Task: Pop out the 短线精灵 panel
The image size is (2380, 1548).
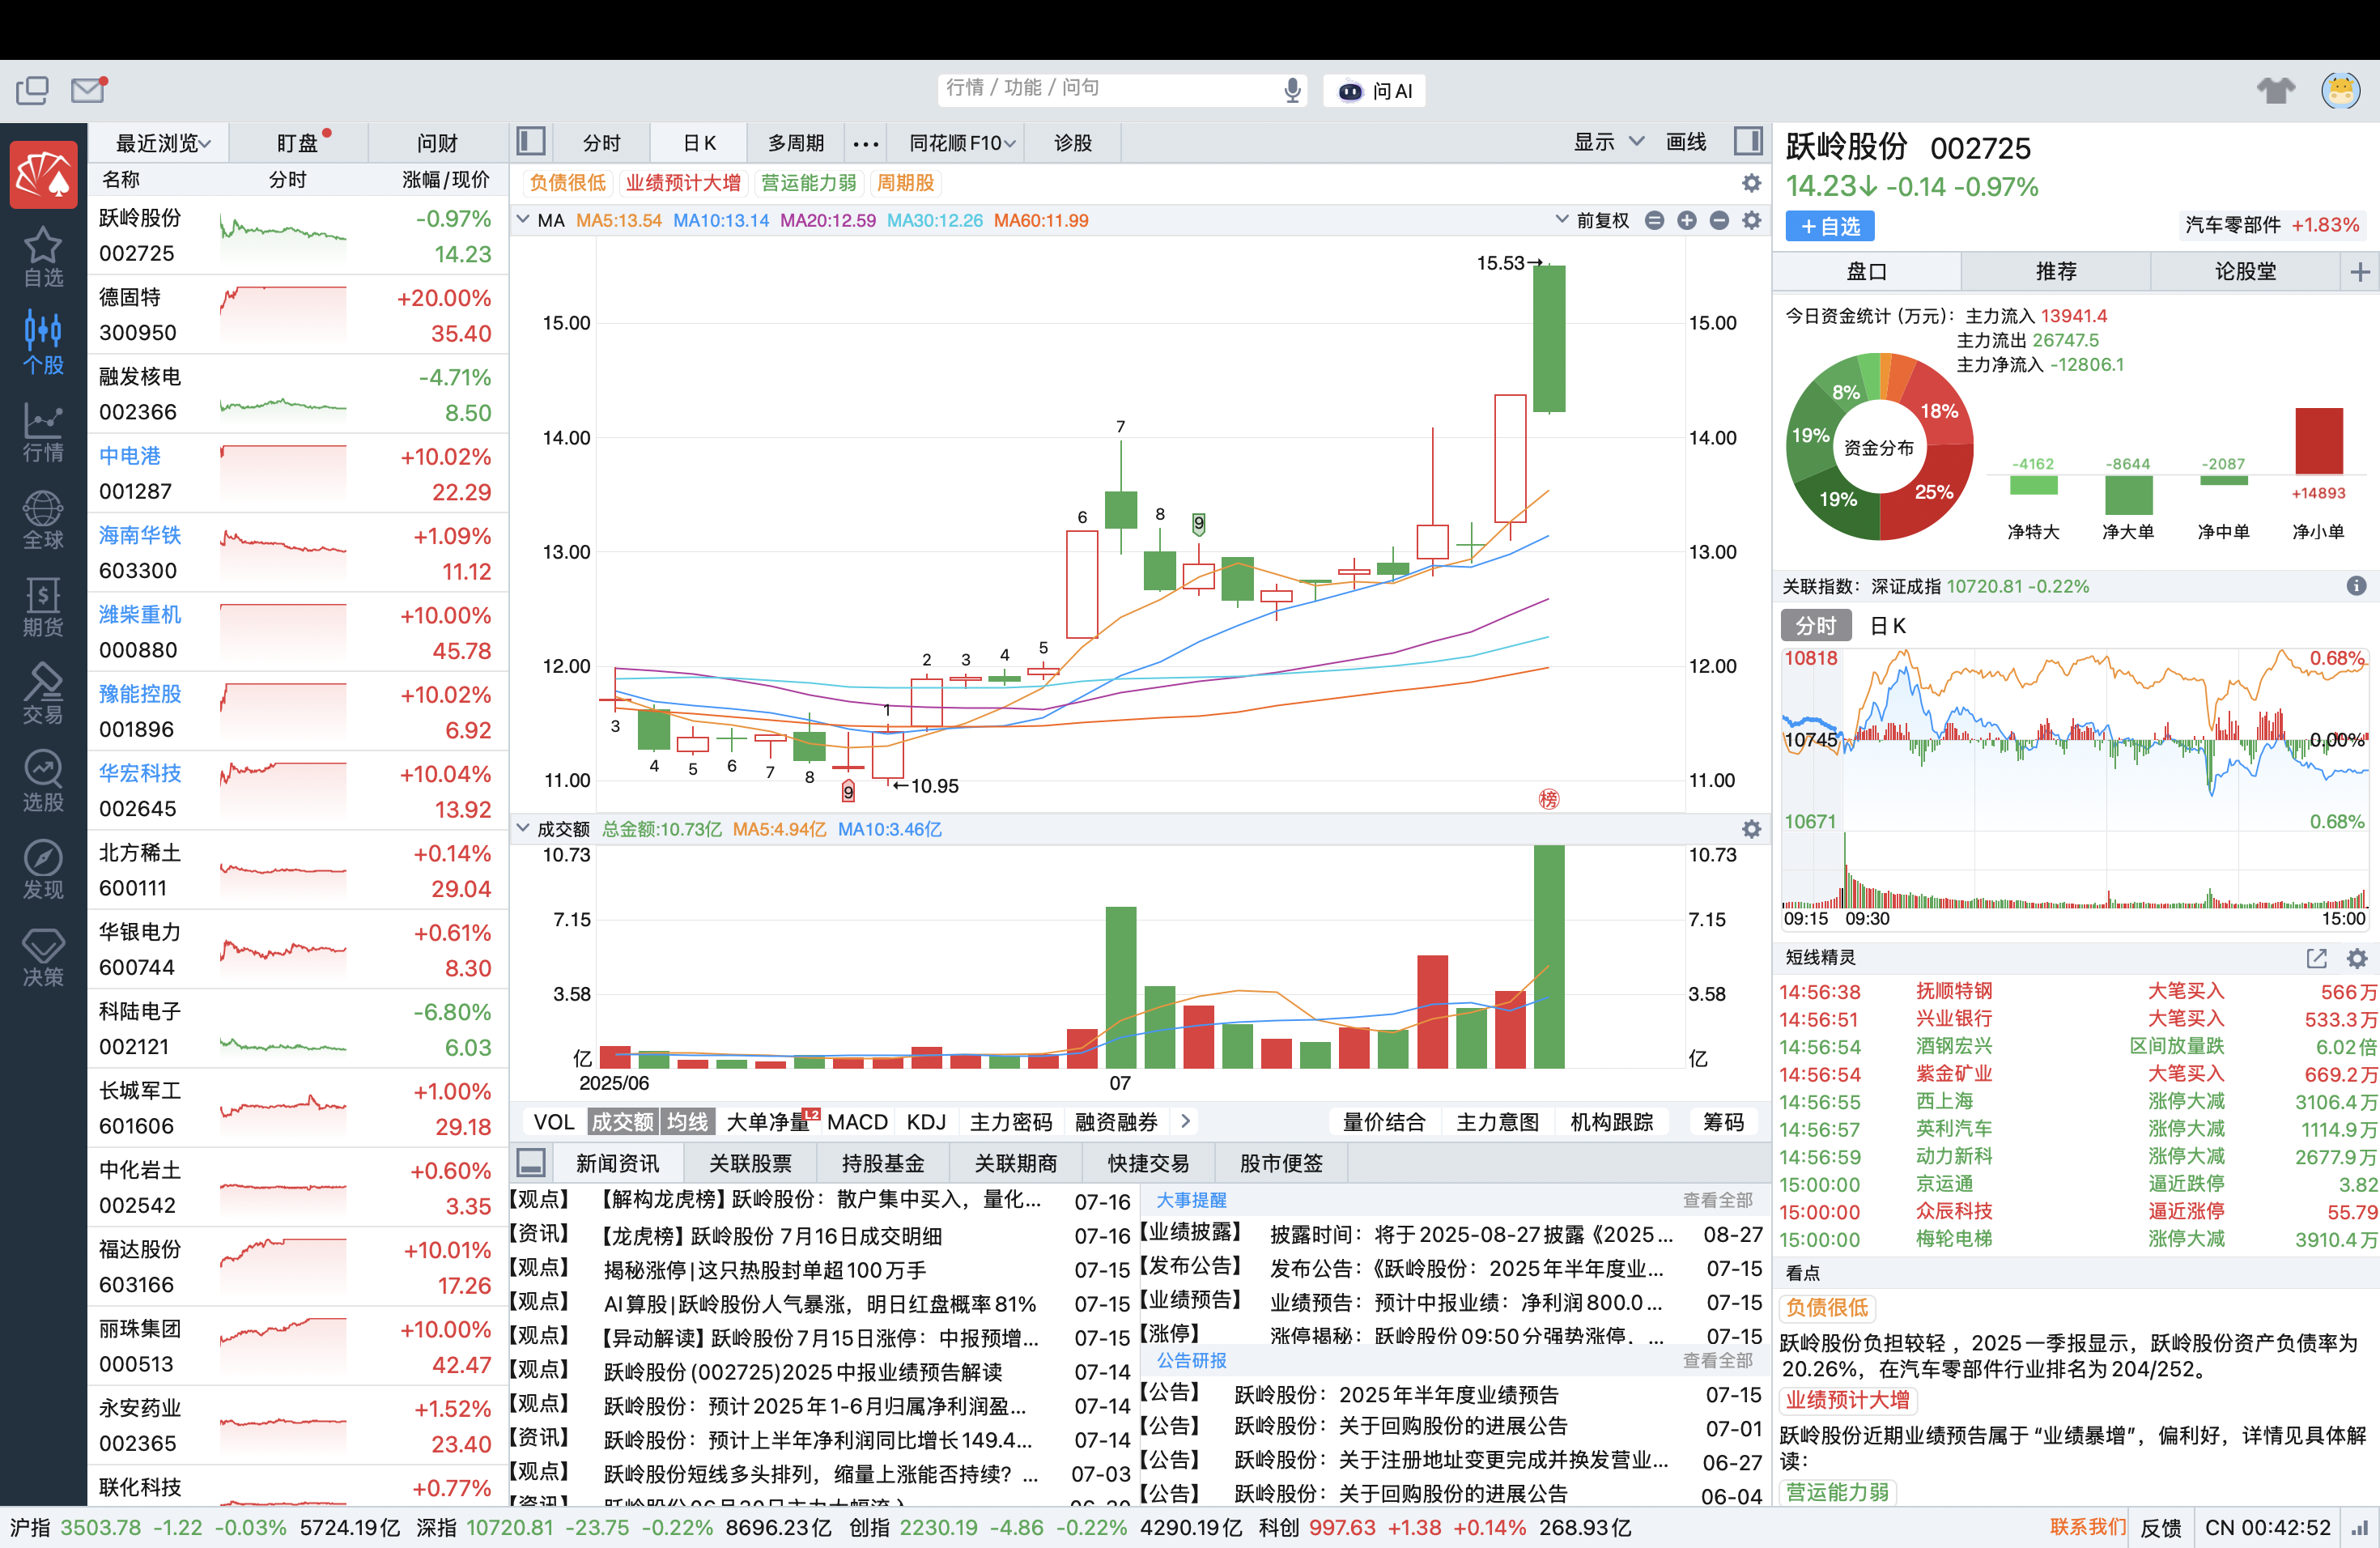Action: click(2316, 958)
